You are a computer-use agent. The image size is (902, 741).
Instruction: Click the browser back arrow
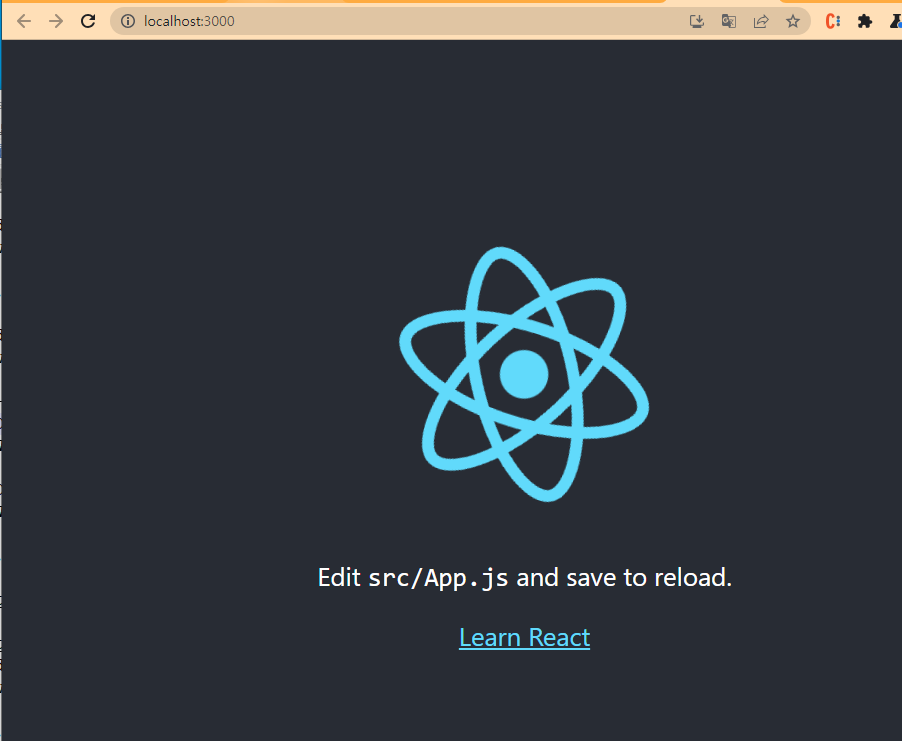coord(24,21)
